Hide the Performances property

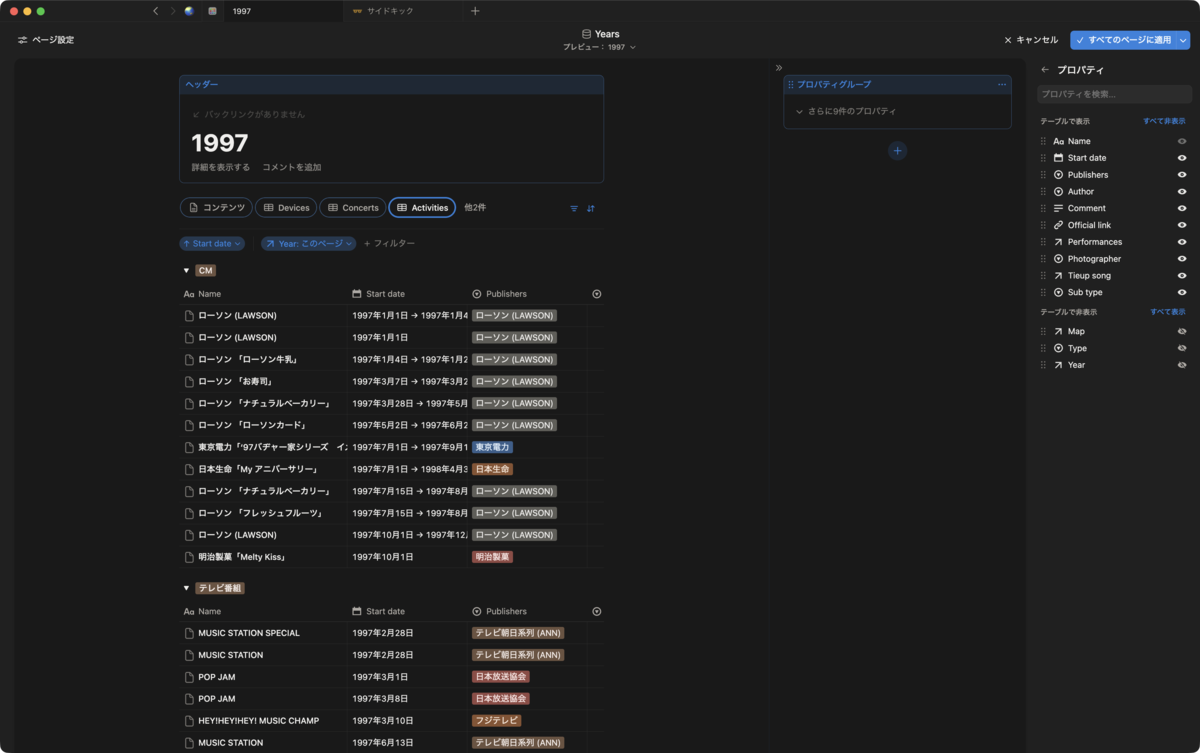click(1182, 242)
